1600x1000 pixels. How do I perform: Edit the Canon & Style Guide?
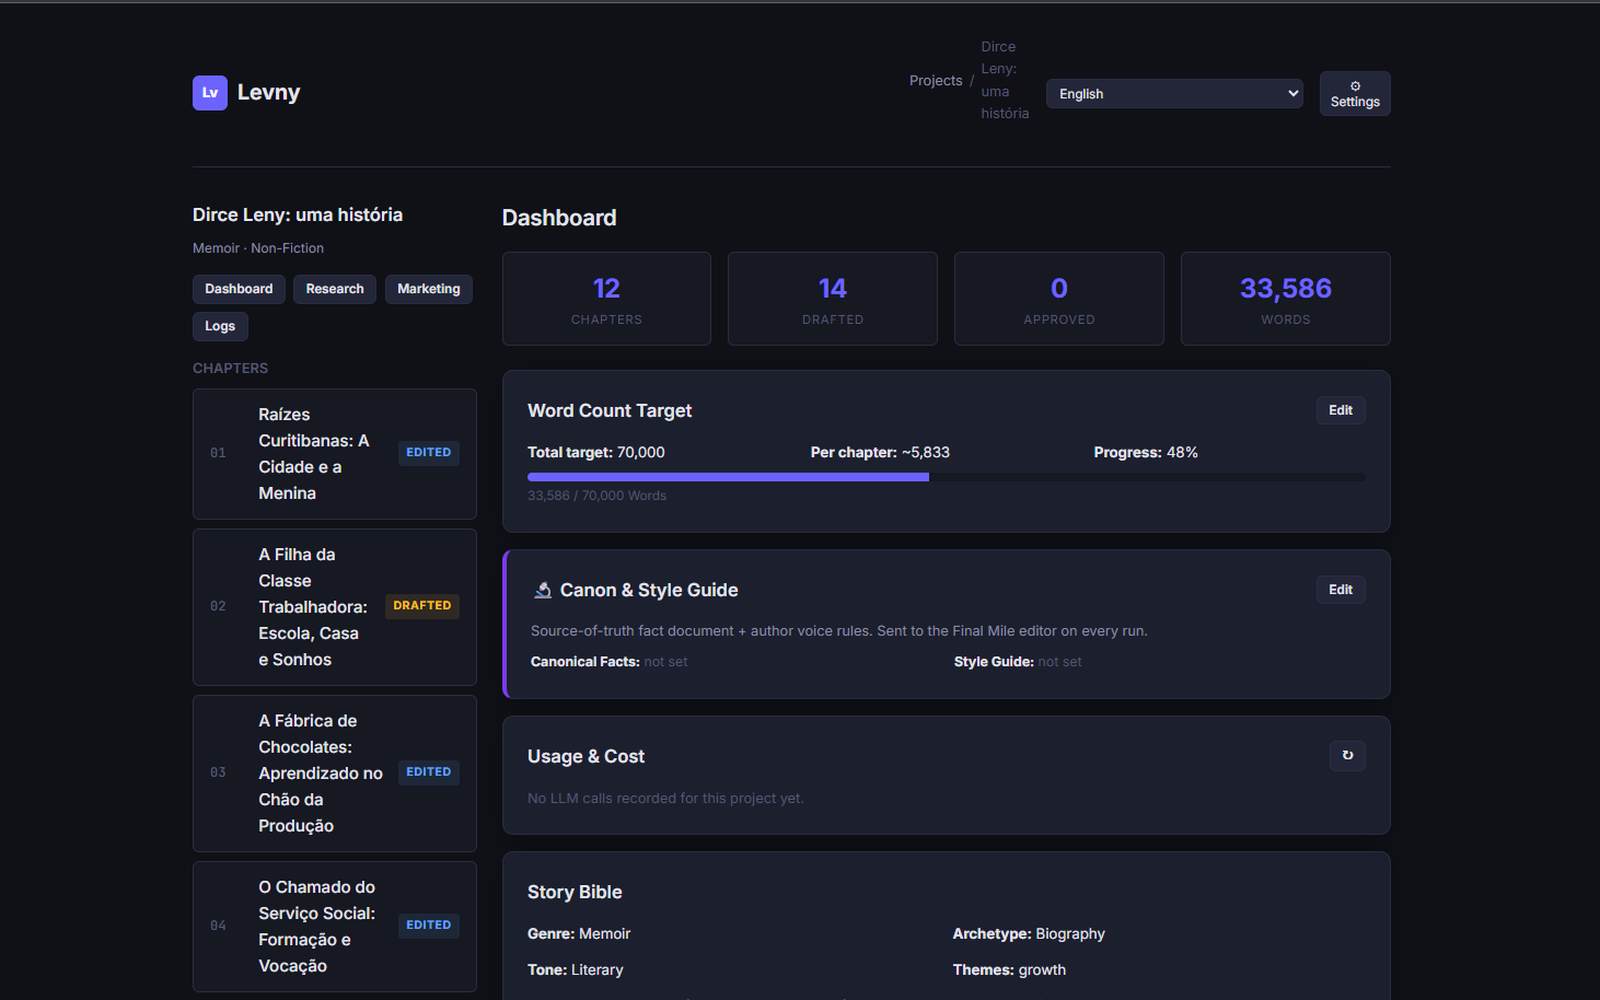pos(1340,590)
